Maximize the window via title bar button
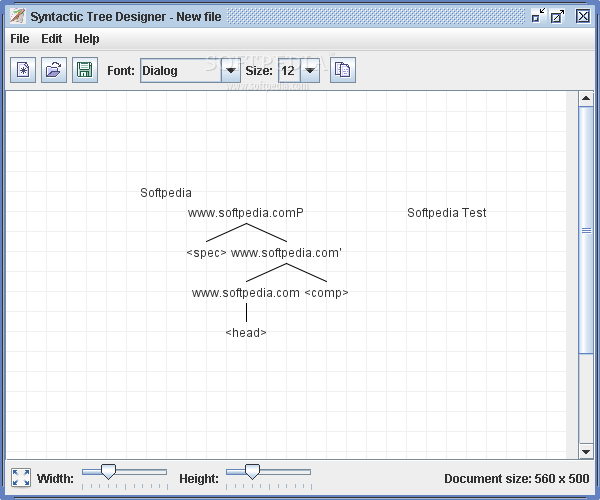 (x=557, y=16)
